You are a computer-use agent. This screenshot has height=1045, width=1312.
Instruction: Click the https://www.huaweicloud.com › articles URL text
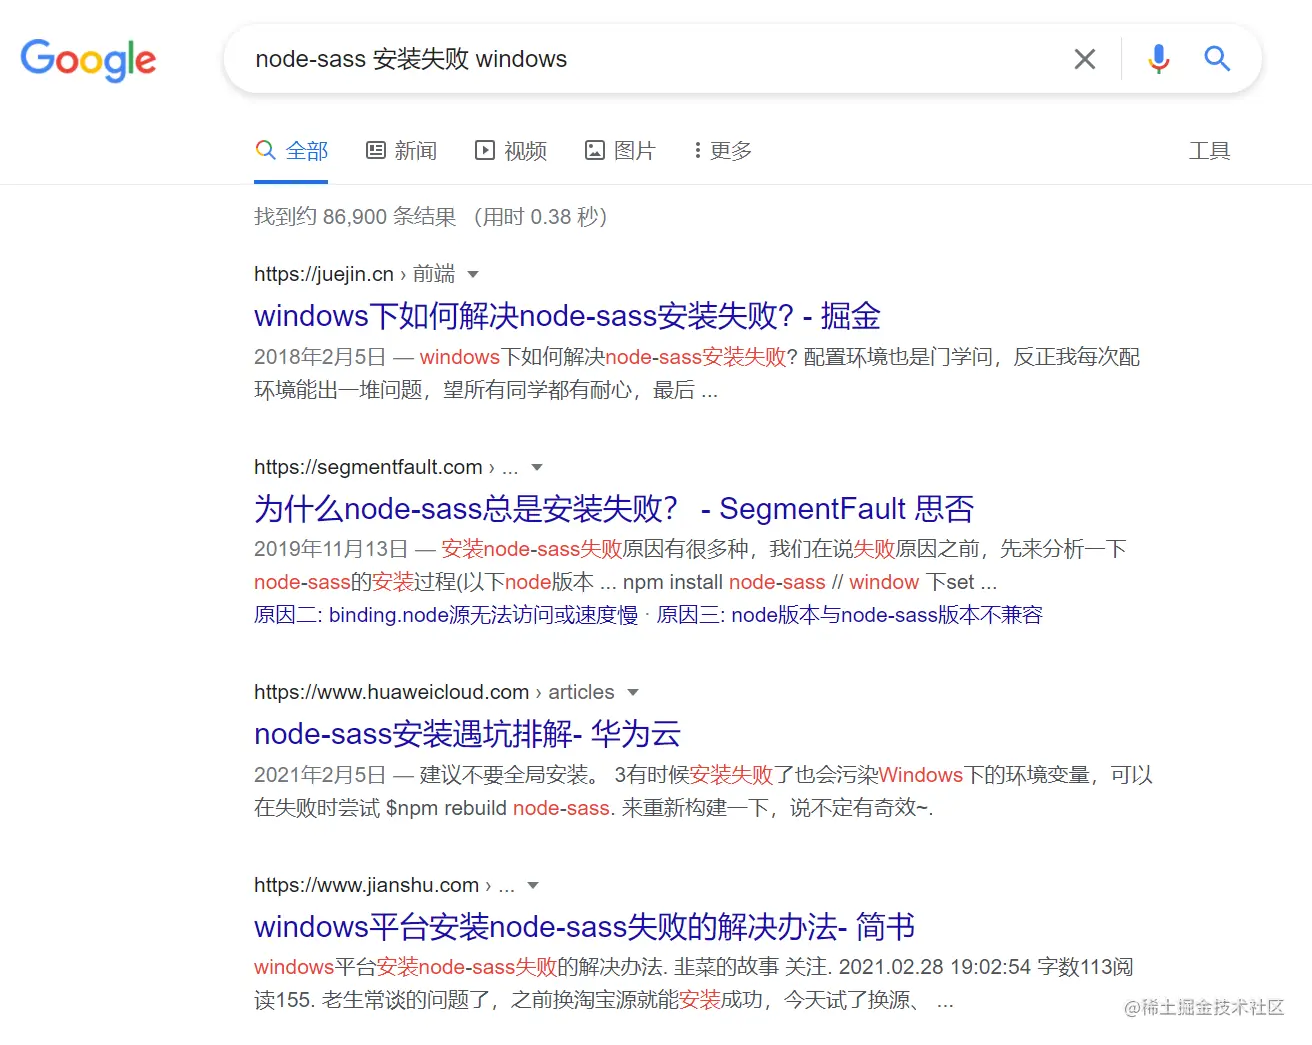[434, 692]
